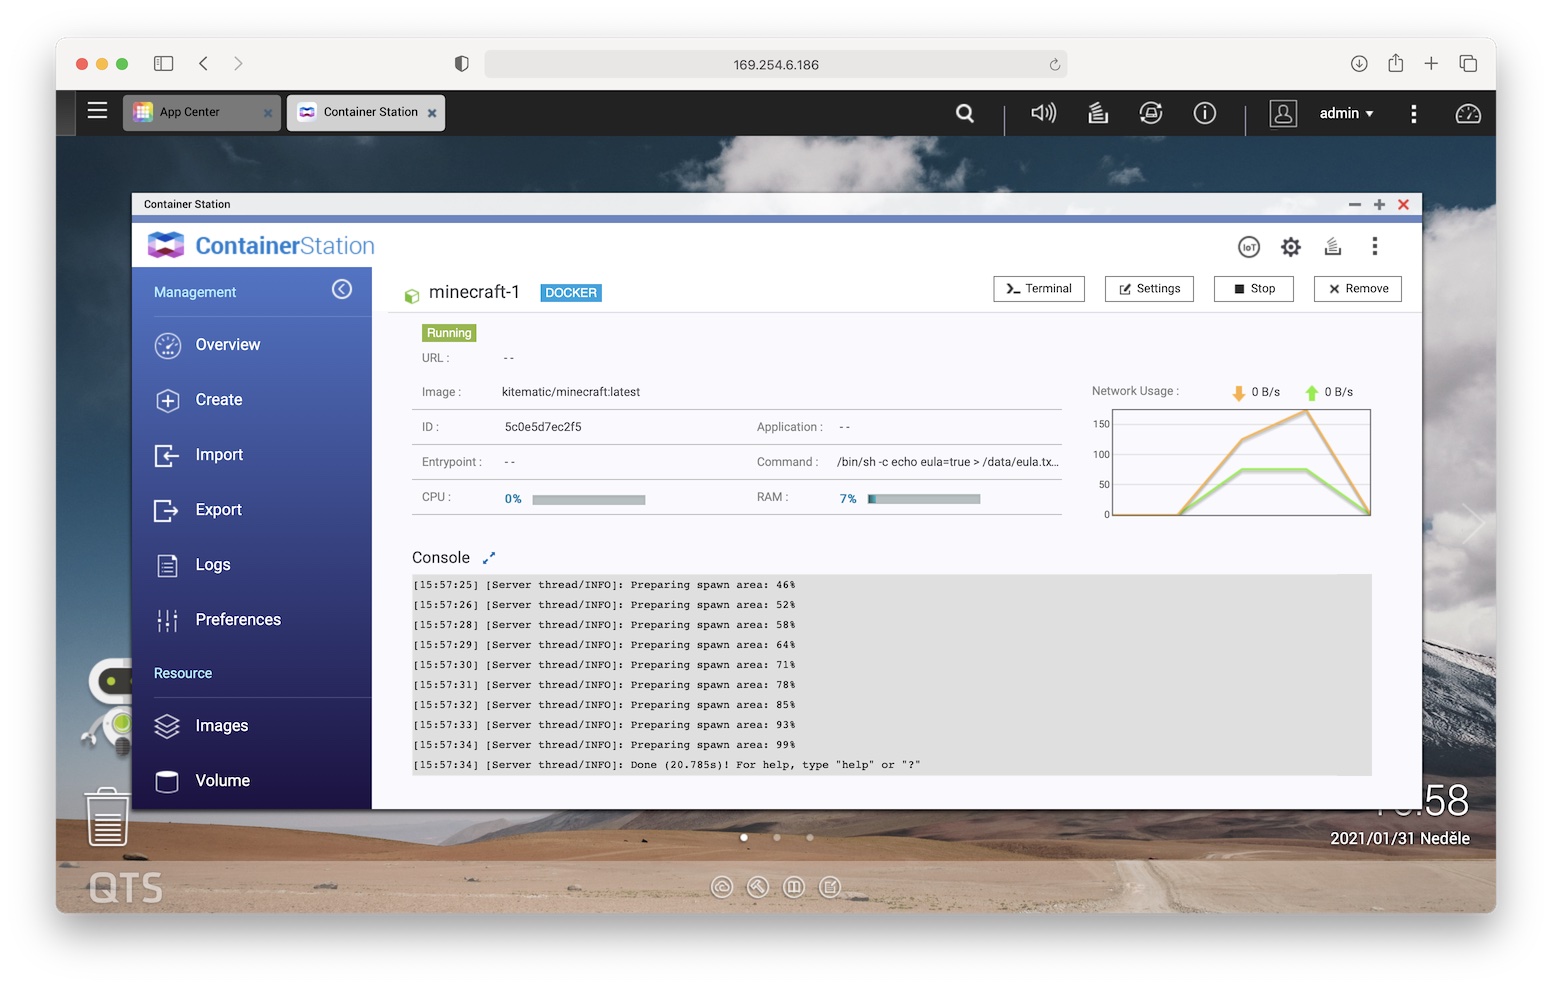Click the IoT icon in Container Station header

1248,247
